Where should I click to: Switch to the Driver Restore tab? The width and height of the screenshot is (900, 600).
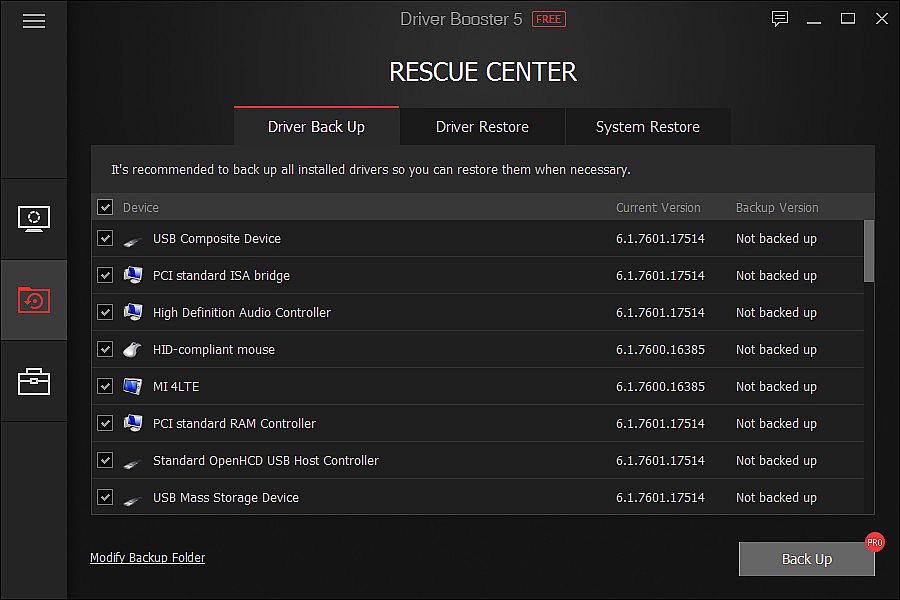[482, 126]
